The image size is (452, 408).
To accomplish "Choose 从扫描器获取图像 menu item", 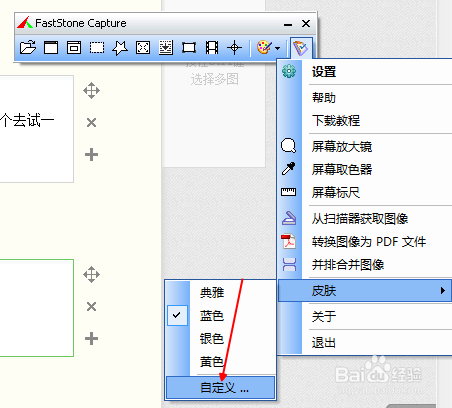I will 365,219.
